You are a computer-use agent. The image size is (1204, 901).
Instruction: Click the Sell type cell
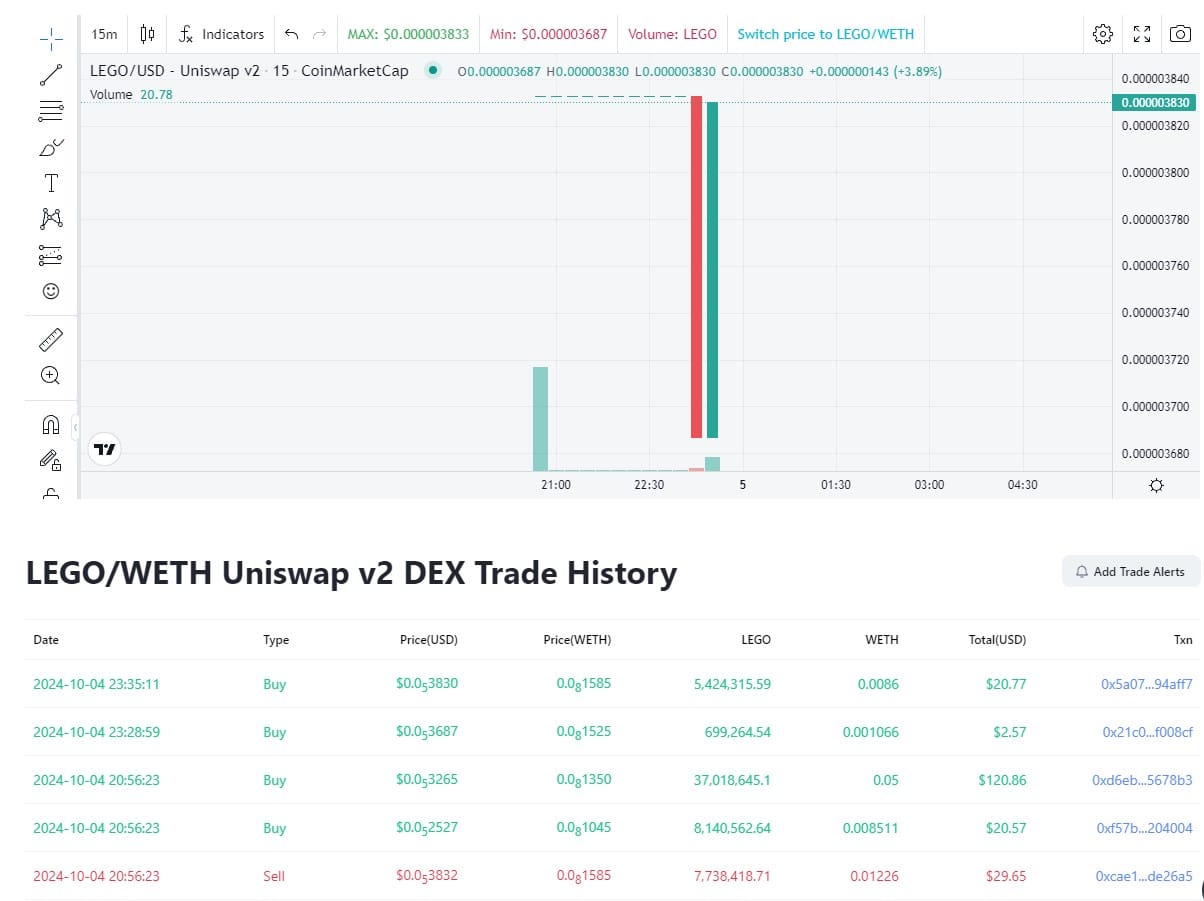[274, 877]
